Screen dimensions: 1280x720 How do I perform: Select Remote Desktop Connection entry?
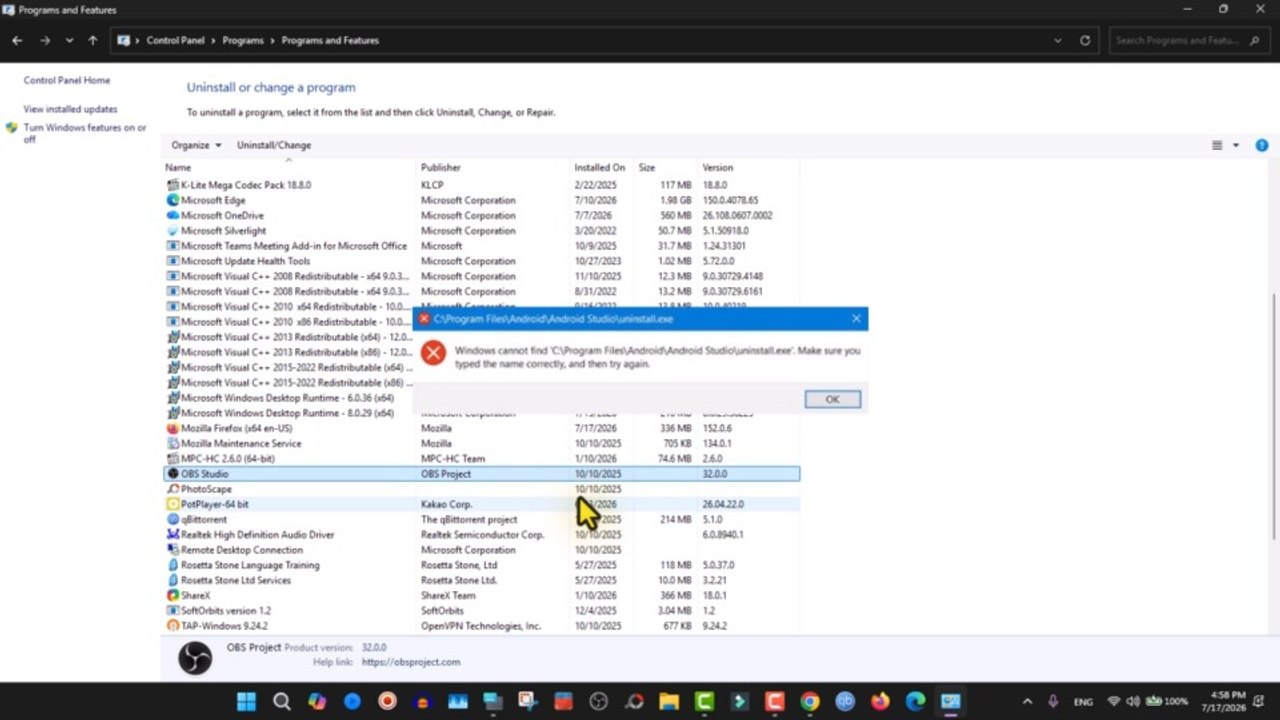pos(481,549)
